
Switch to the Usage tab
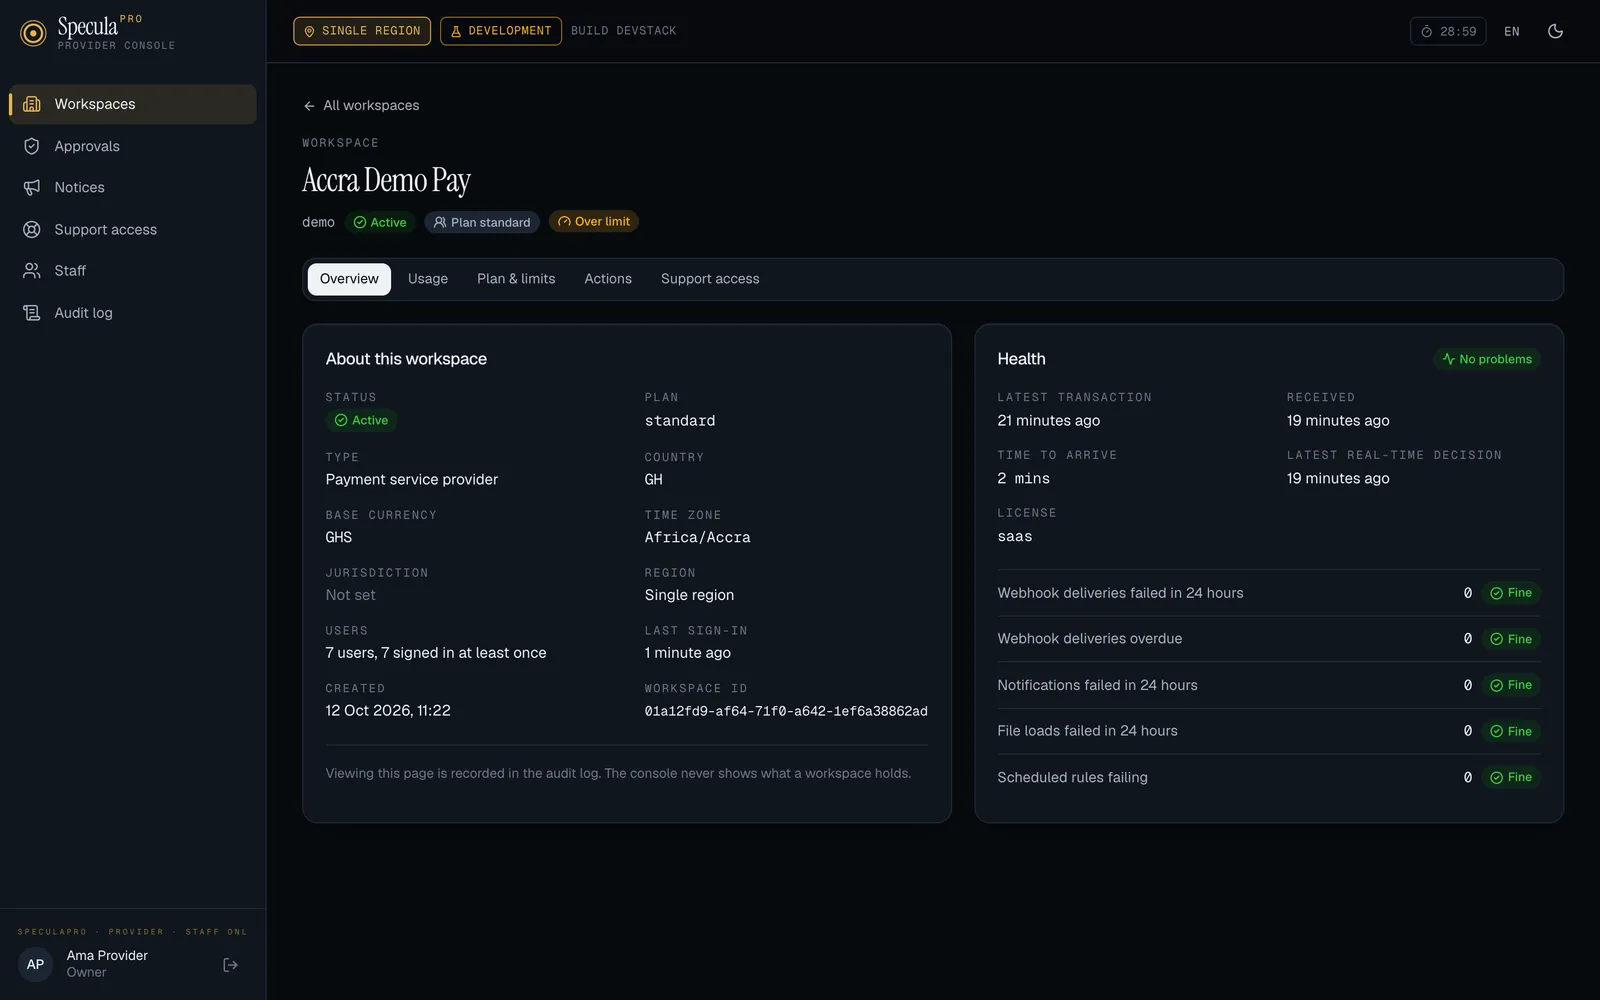[x=428, y=279]
